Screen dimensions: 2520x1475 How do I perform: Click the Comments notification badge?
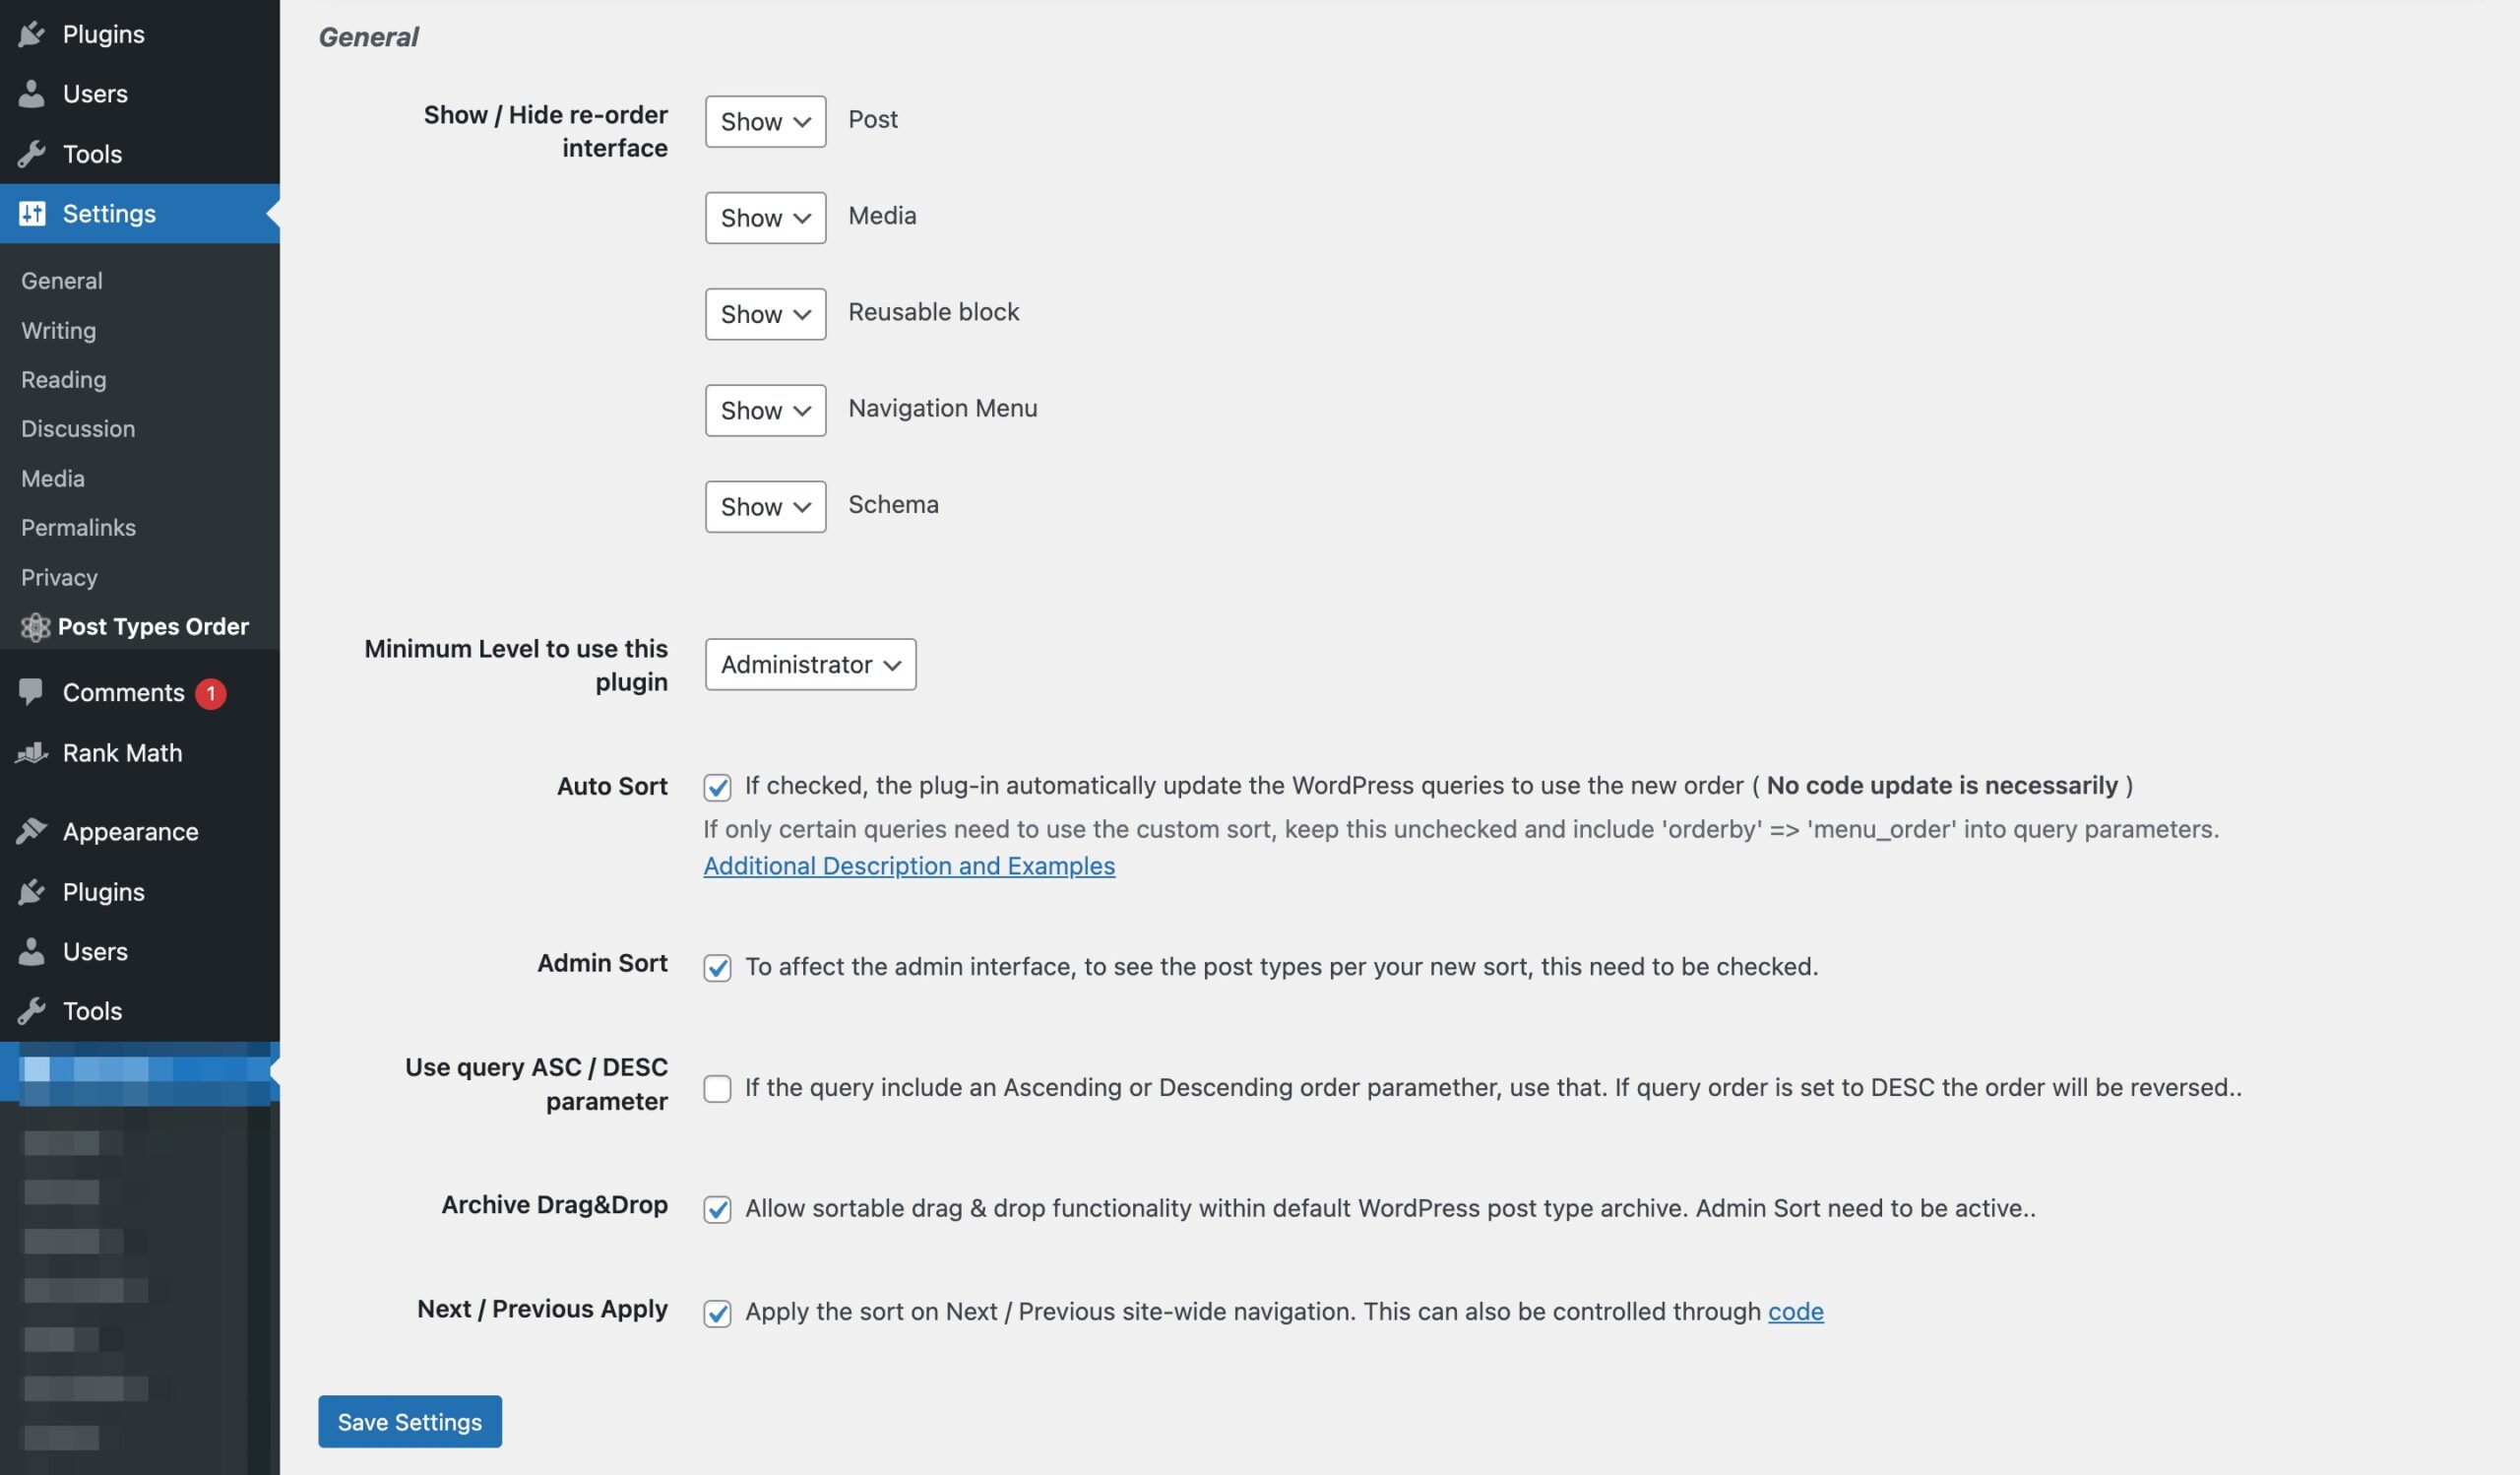[x=209, y=692]
